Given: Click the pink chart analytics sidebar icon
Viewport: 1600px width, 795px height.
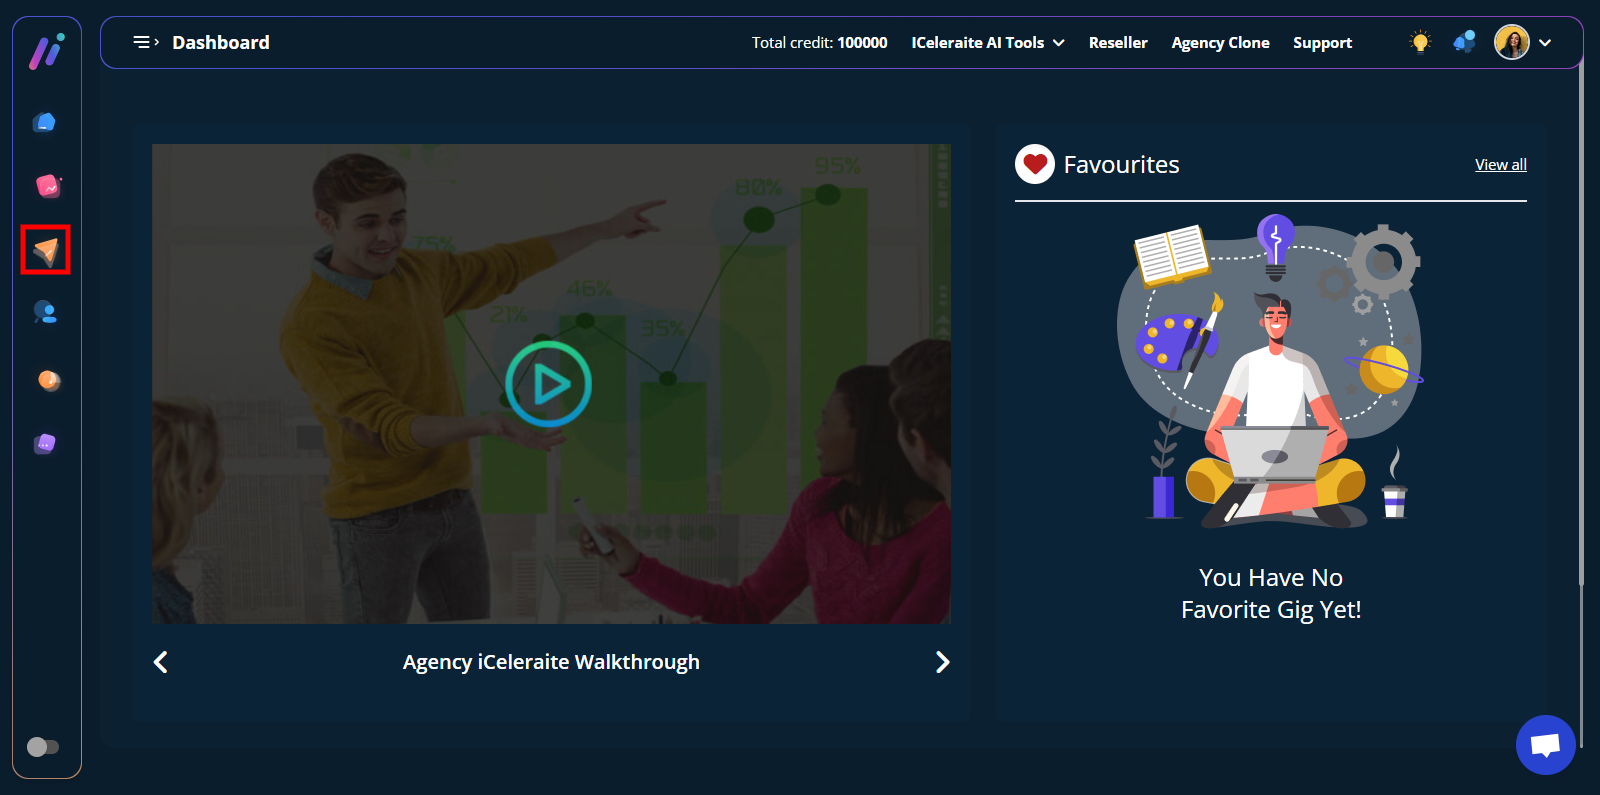Looking at the screenshot, I should [x=47, y=186].
